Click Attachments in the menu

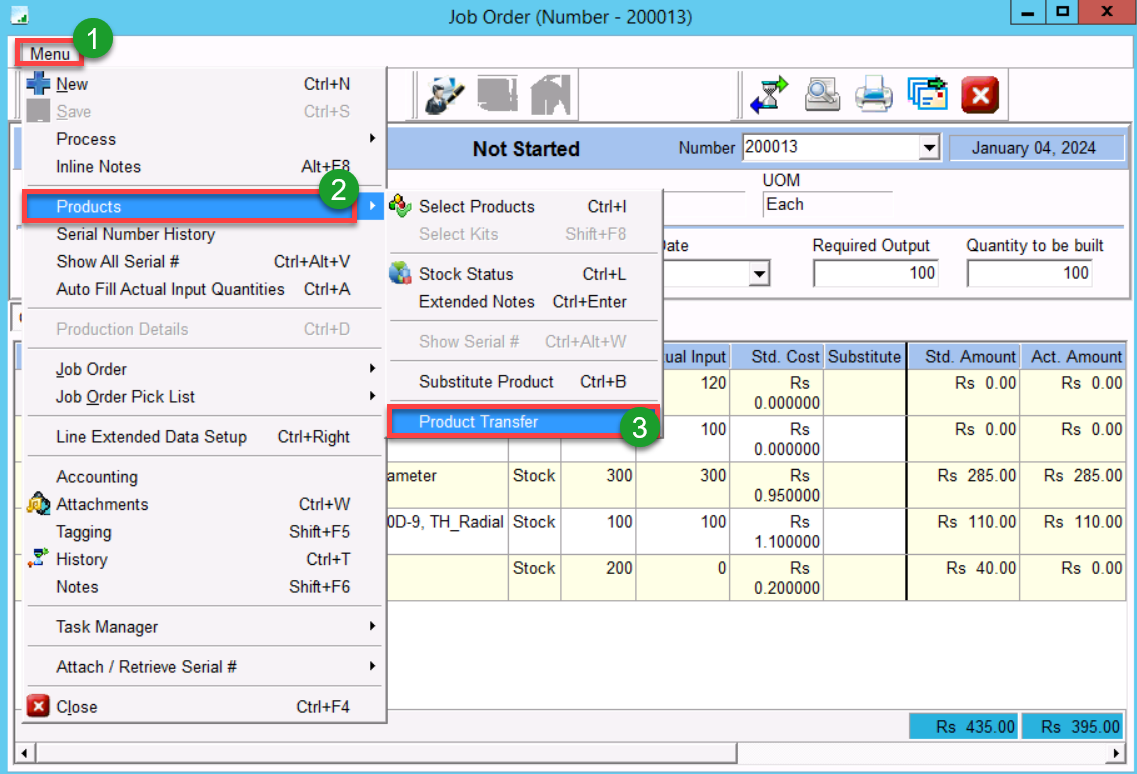[102, 505]
